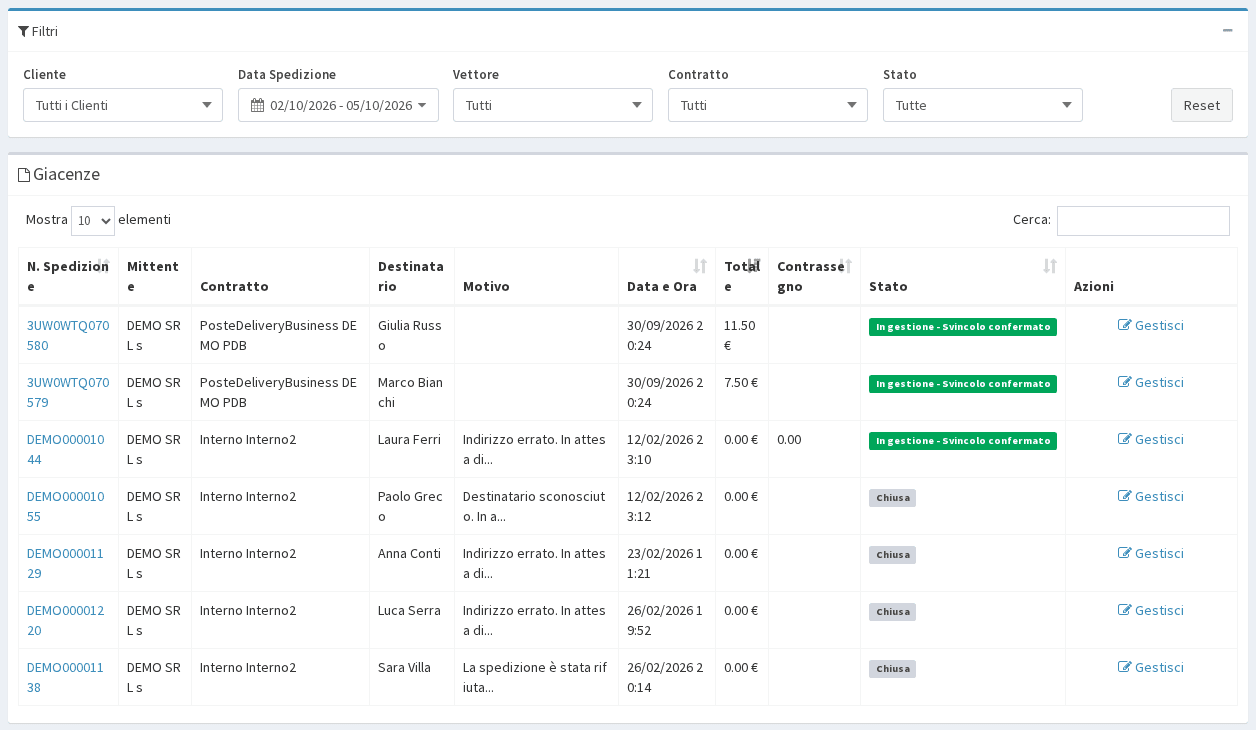This screenshot has width=1256, height=730.
Task: Click the Mittente column header
Action: click(154, 276)
